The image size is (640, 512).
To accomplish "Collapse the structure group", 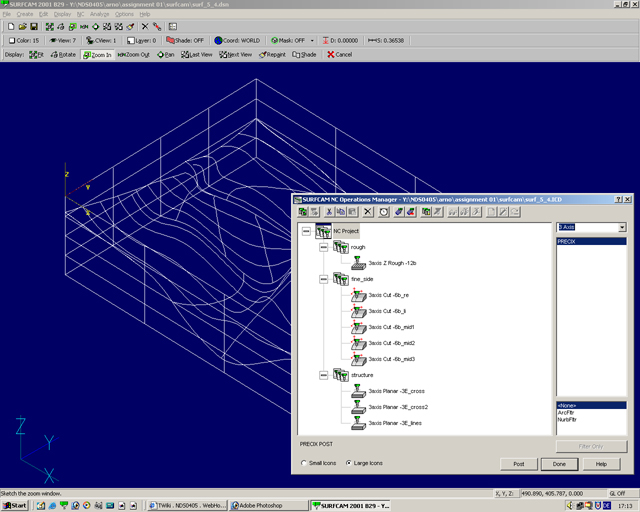I will (x=323, y=375).
